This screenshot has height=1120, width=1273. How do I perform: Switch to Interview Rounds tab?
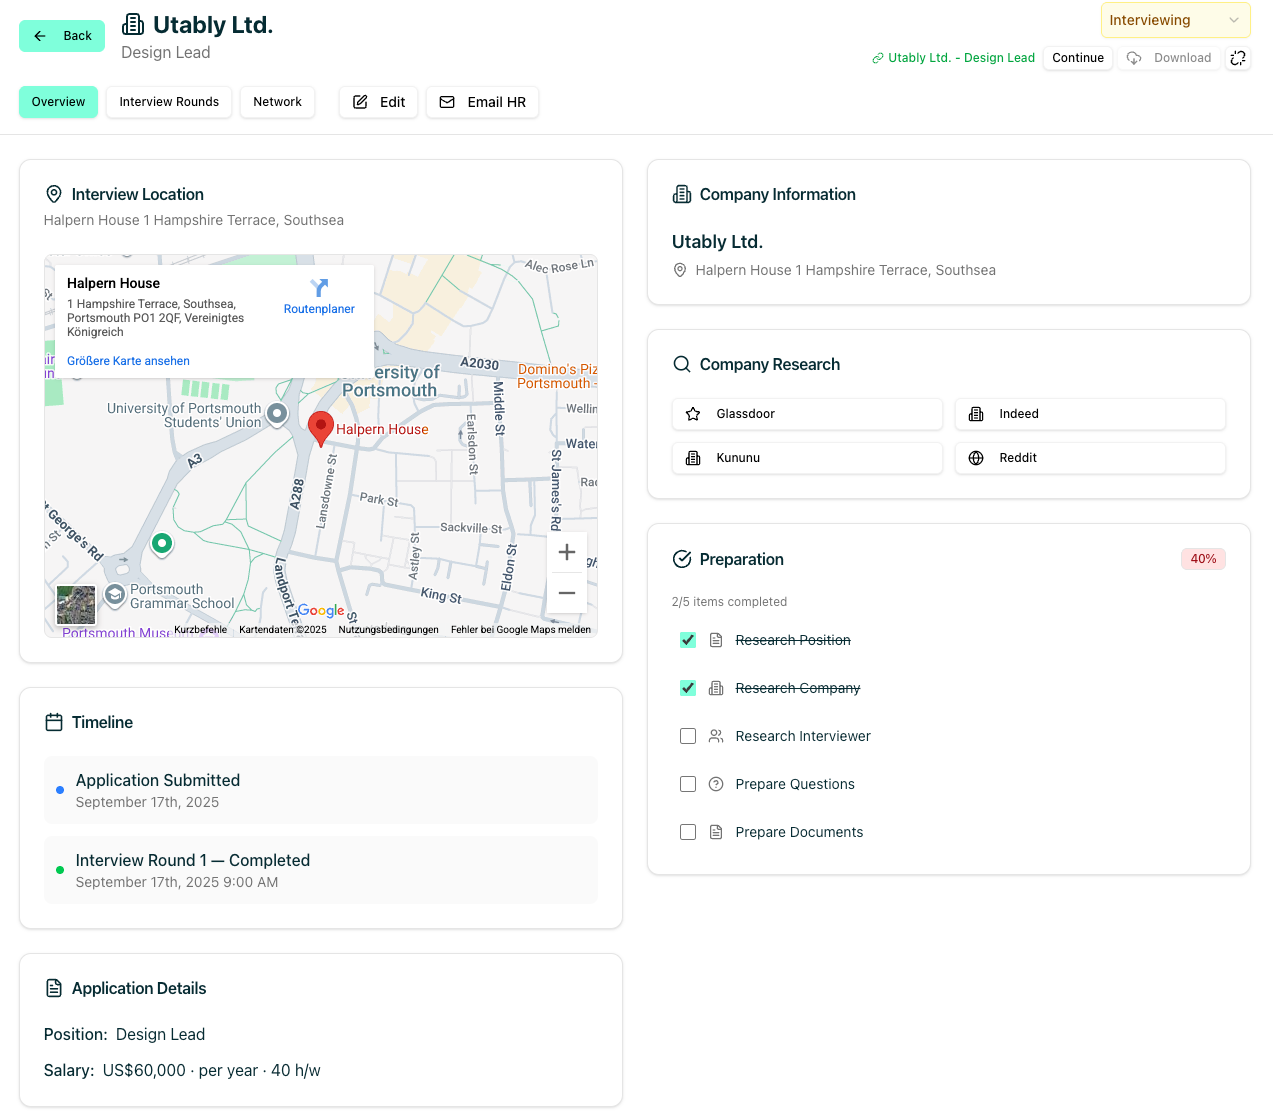pyautogui.click(x=169, y=102)
